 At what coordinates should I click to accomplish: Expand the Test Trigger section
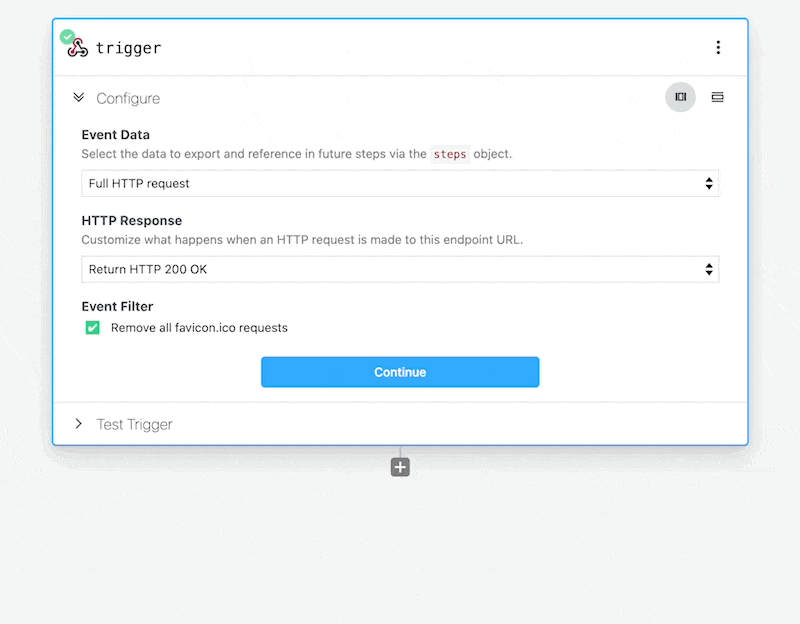pos(78,423)
